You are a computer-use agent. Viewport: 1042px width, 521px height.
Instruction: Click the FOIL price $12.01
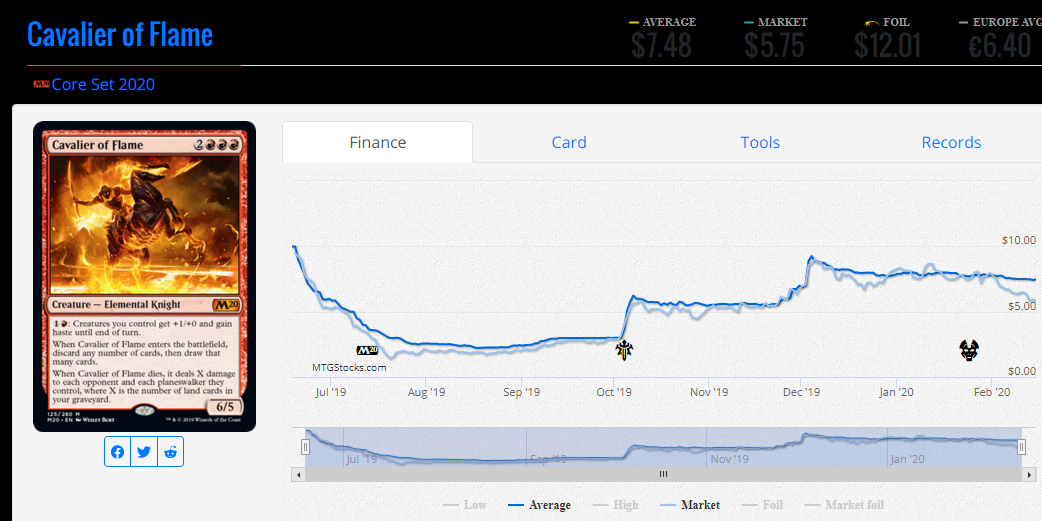888,45
